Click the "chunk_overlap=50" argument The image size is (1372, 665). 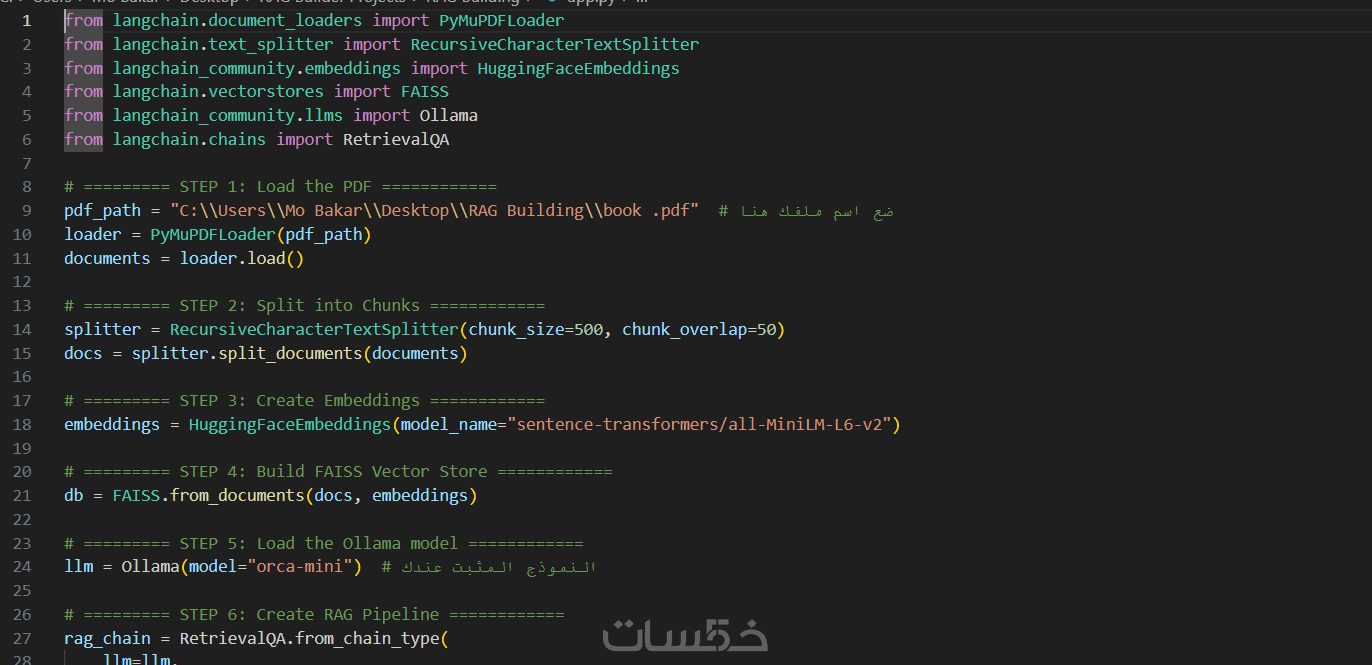click(699, 329)
